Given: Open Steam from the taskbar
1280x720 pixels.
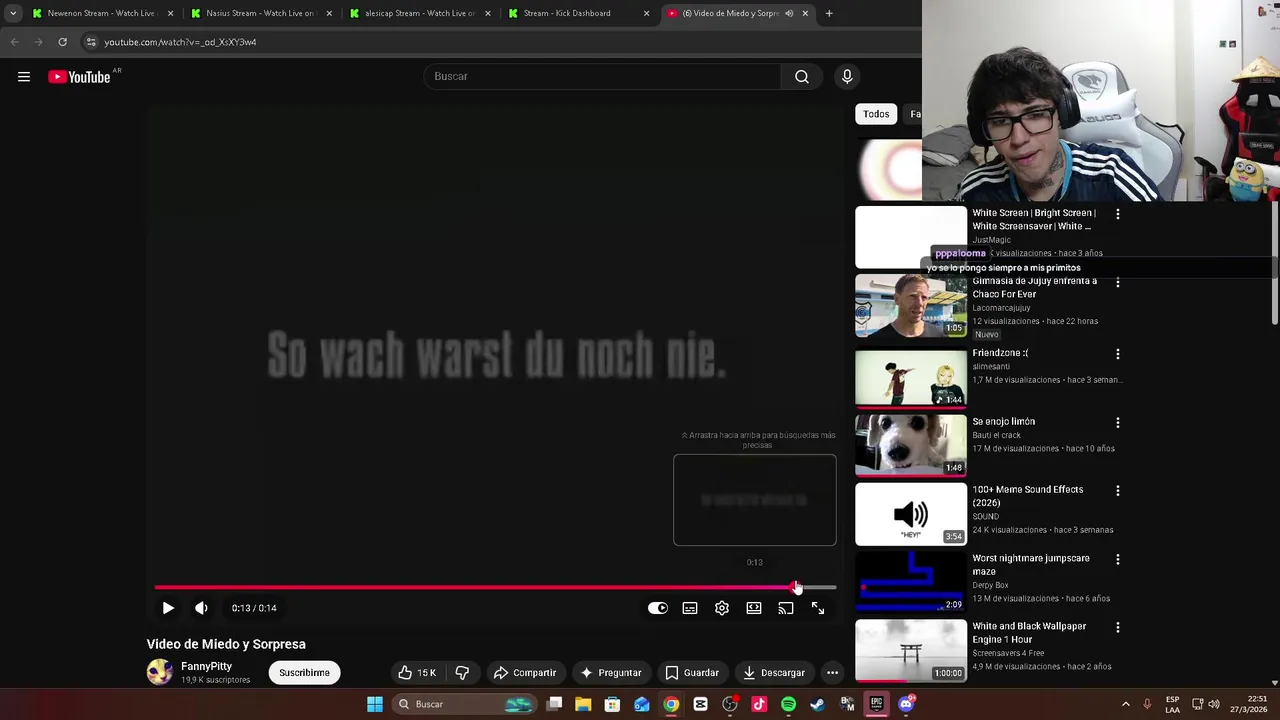Looking at the screenshot, I should (817, 704).
